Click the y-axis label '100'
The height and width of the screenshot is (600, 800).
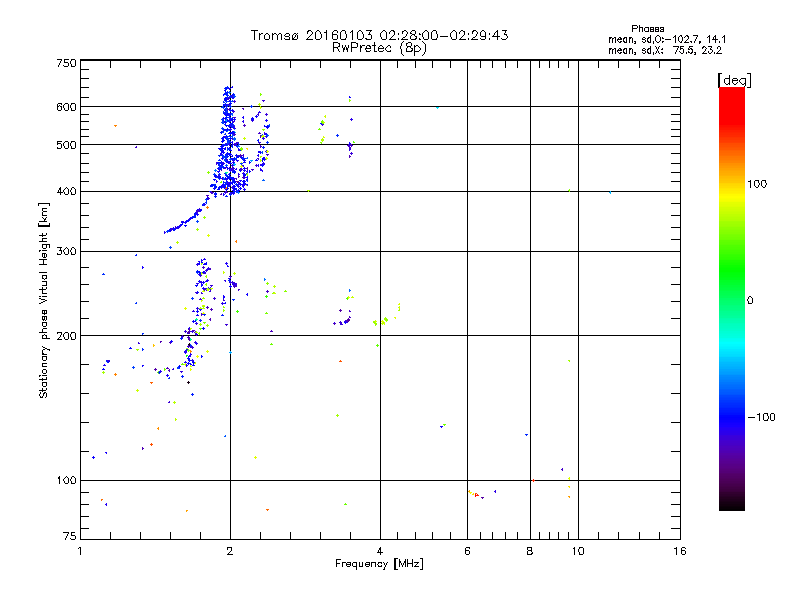[66, 480]
